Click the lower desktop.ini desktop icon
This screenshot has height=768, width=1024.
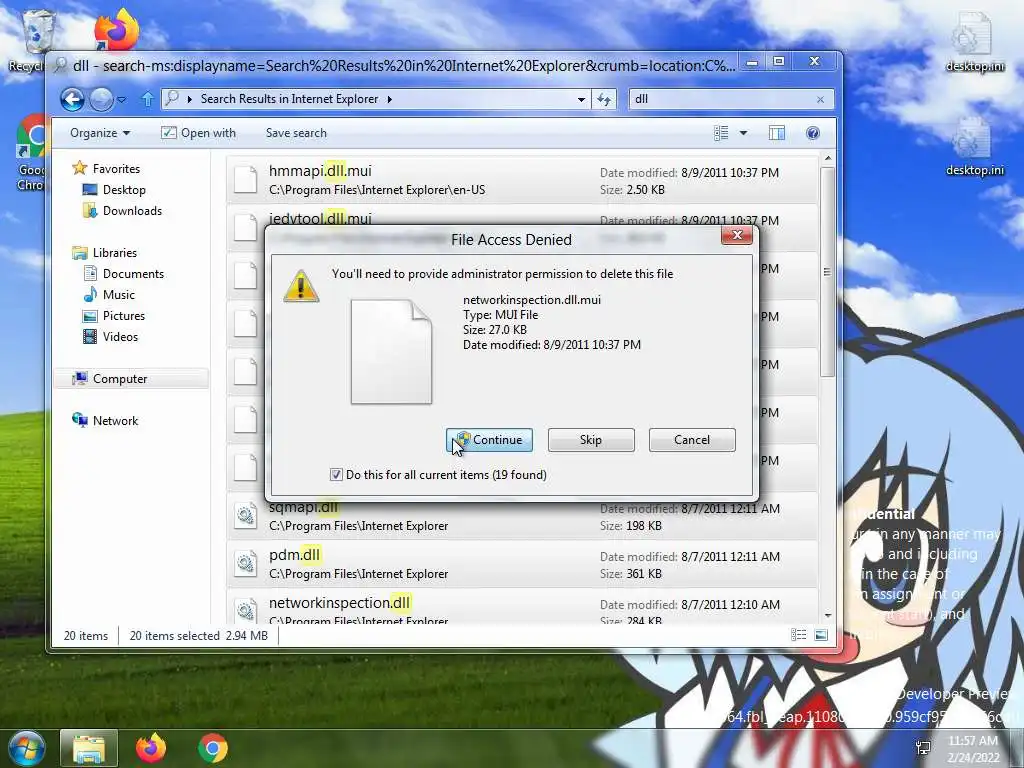coord(975,148)
